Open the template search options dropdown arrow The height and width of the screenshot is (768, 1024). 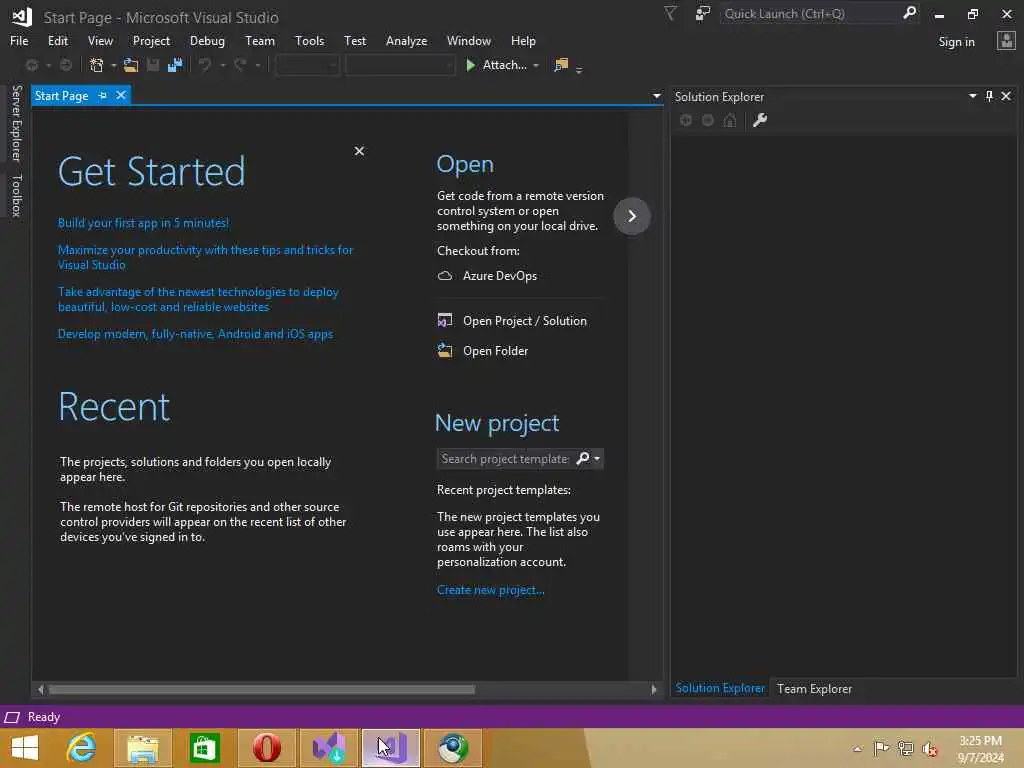[x=596, y=458]
